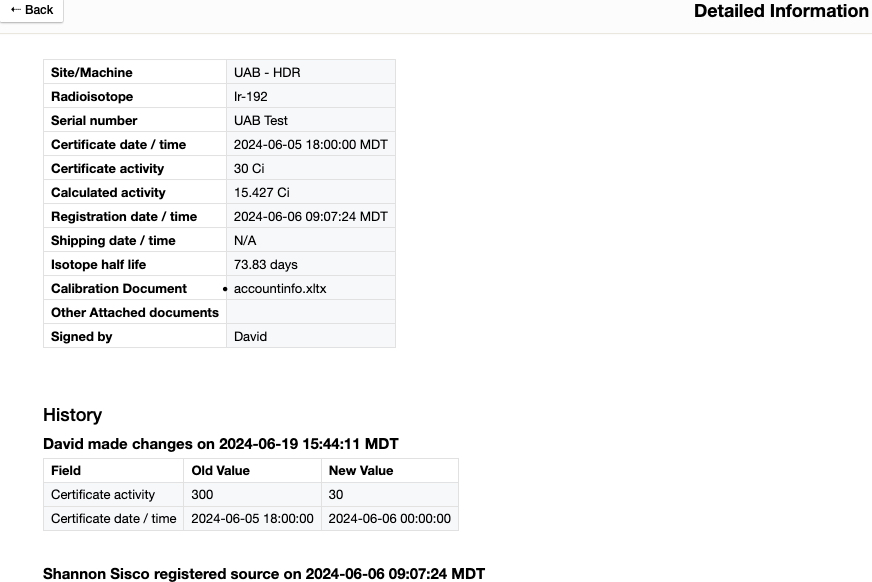
Task: Click the Detailed Information page title
Action: click(780, 12)
